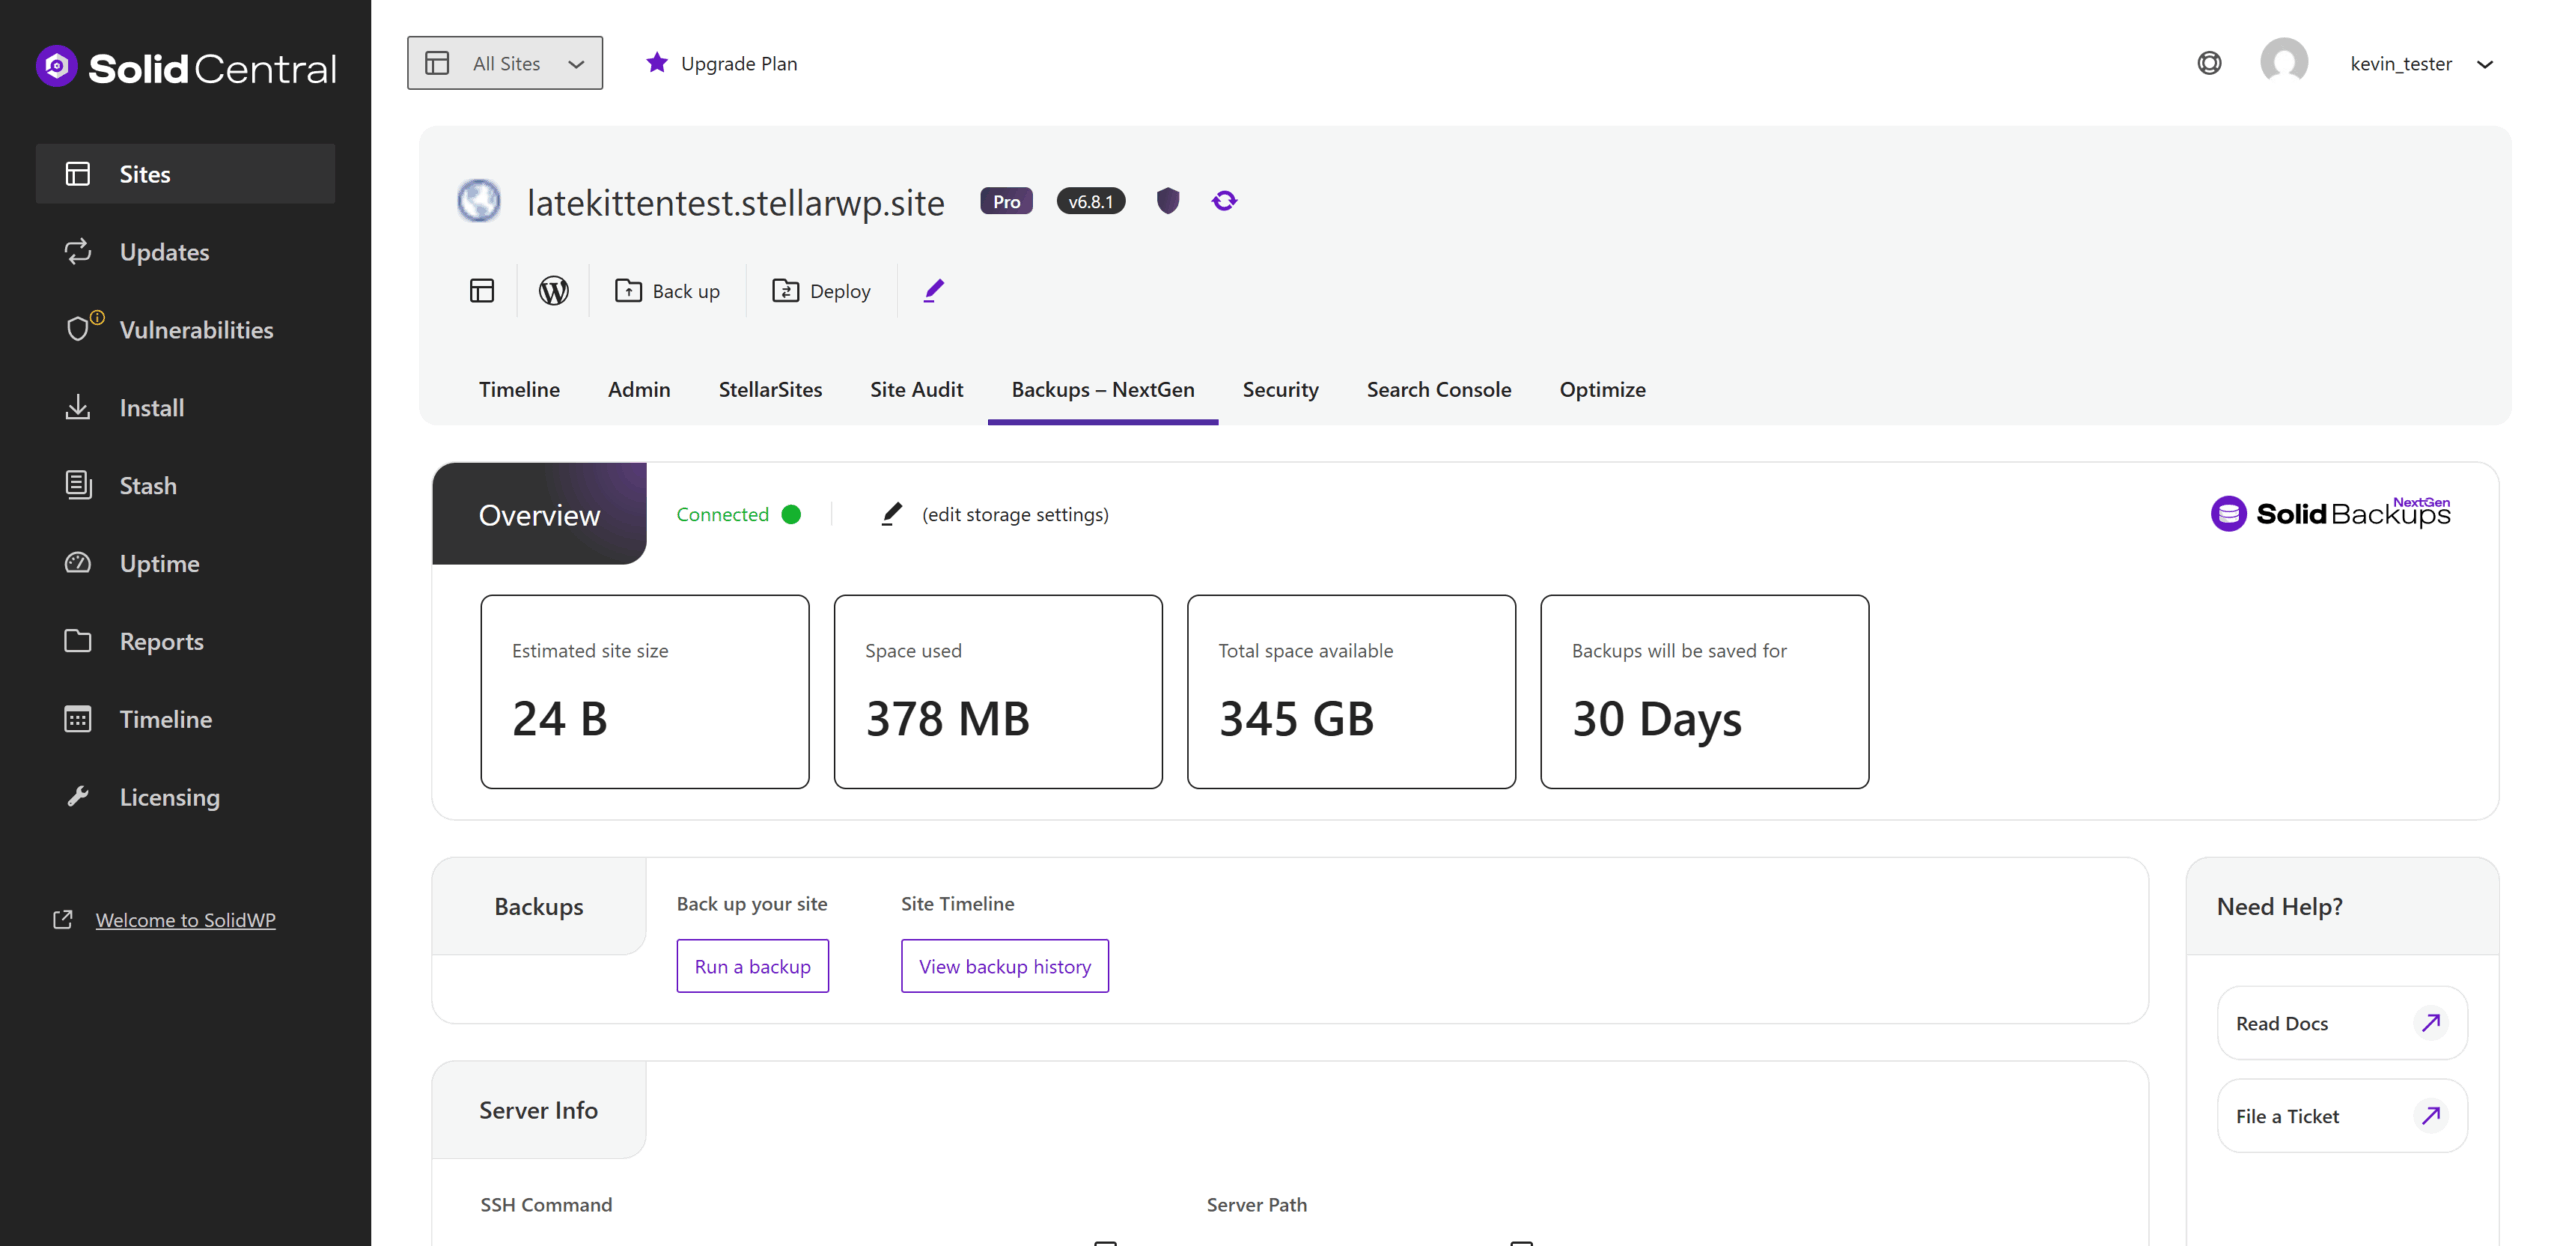Image resolution: width=2560 pixels, height=1246 pixels.
Task: Click the help lifesaver icon top right
Action: pyautogui.click(x=2210, y=62)
